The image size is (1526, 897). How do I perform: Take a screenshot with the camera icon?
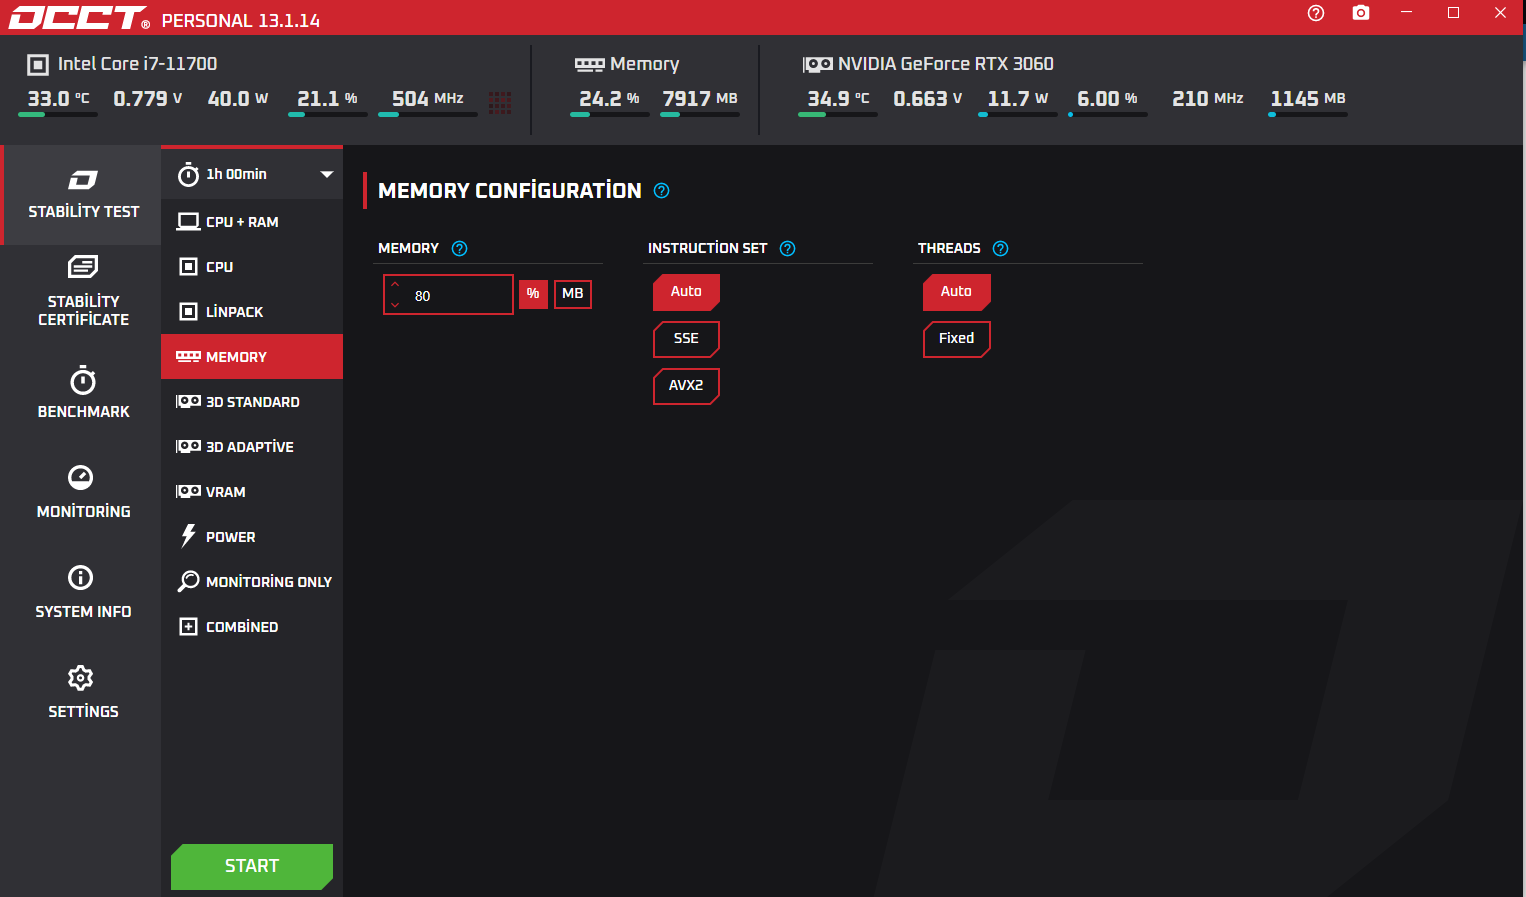coord(1361,13)
